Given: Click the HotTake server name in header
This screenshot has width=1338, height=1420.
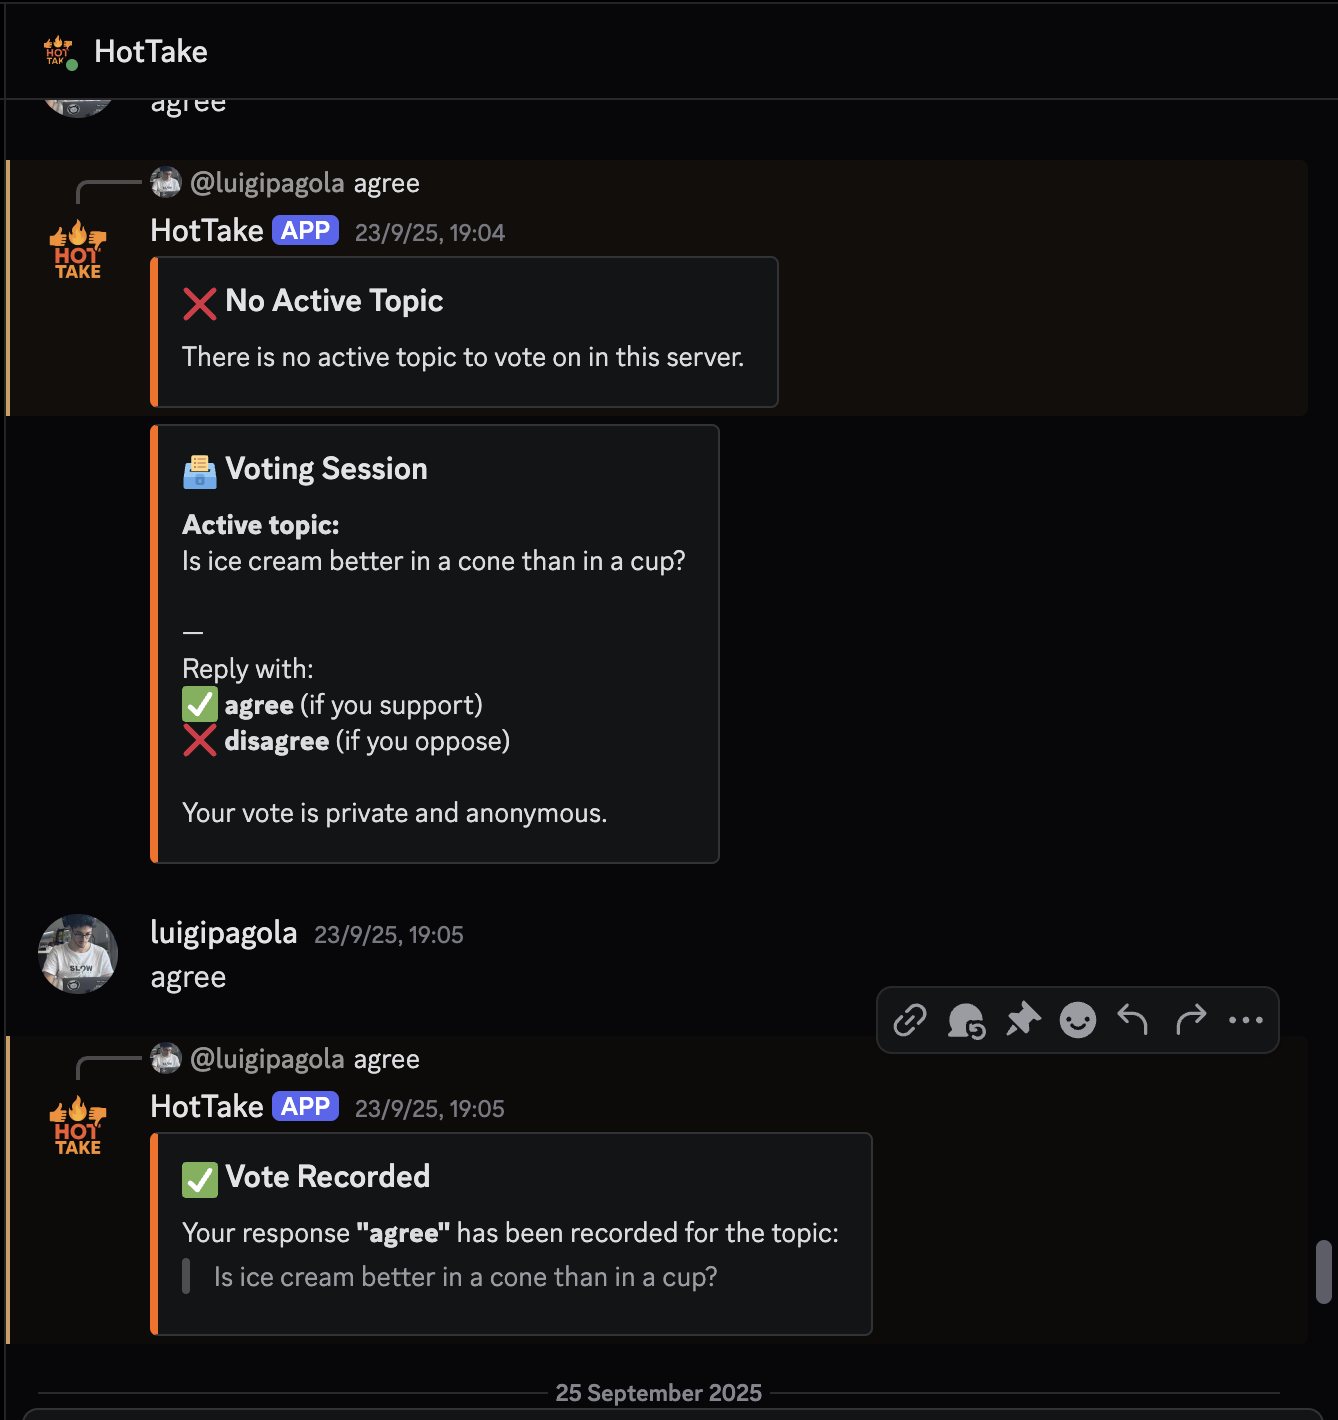Looking at the screenshot, I should [x=150, y=50].
